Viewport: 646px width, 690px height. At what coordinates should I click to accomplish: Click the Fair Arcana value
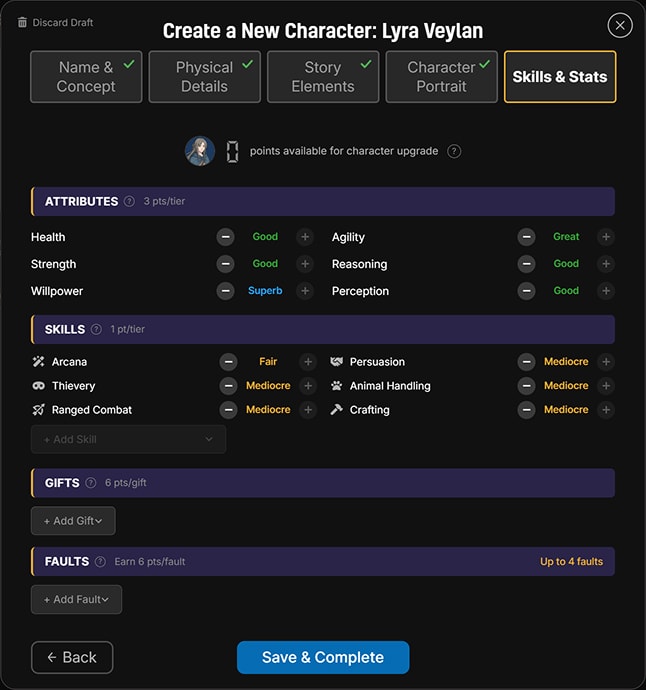[268, 362]
